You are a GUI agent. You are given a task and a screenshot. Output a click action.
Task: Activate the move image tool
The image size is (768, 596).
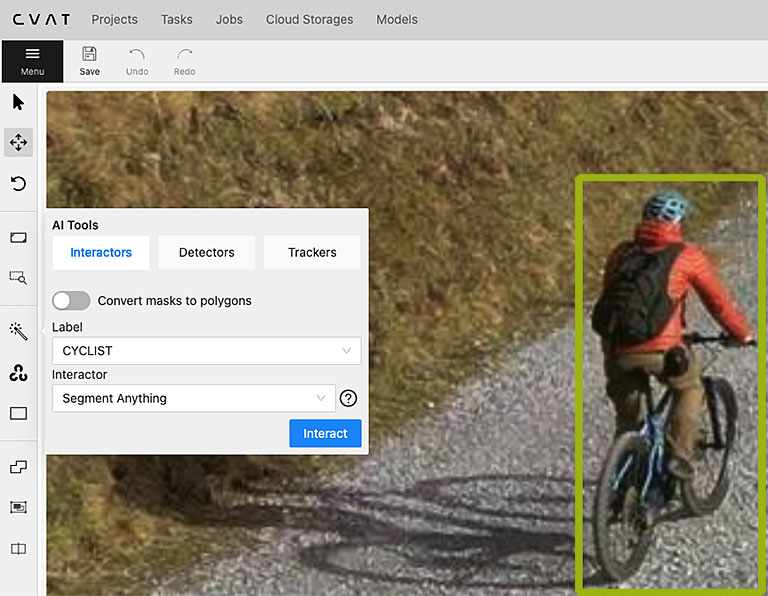(x=18, y=143)
